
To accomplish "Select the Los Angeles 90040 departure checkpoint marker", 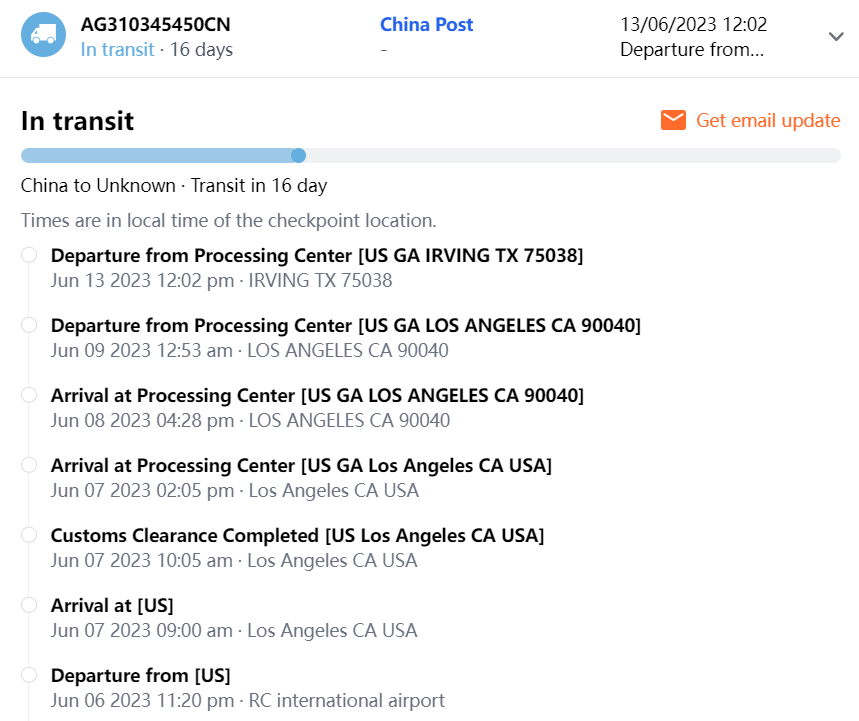I will 29,325.
